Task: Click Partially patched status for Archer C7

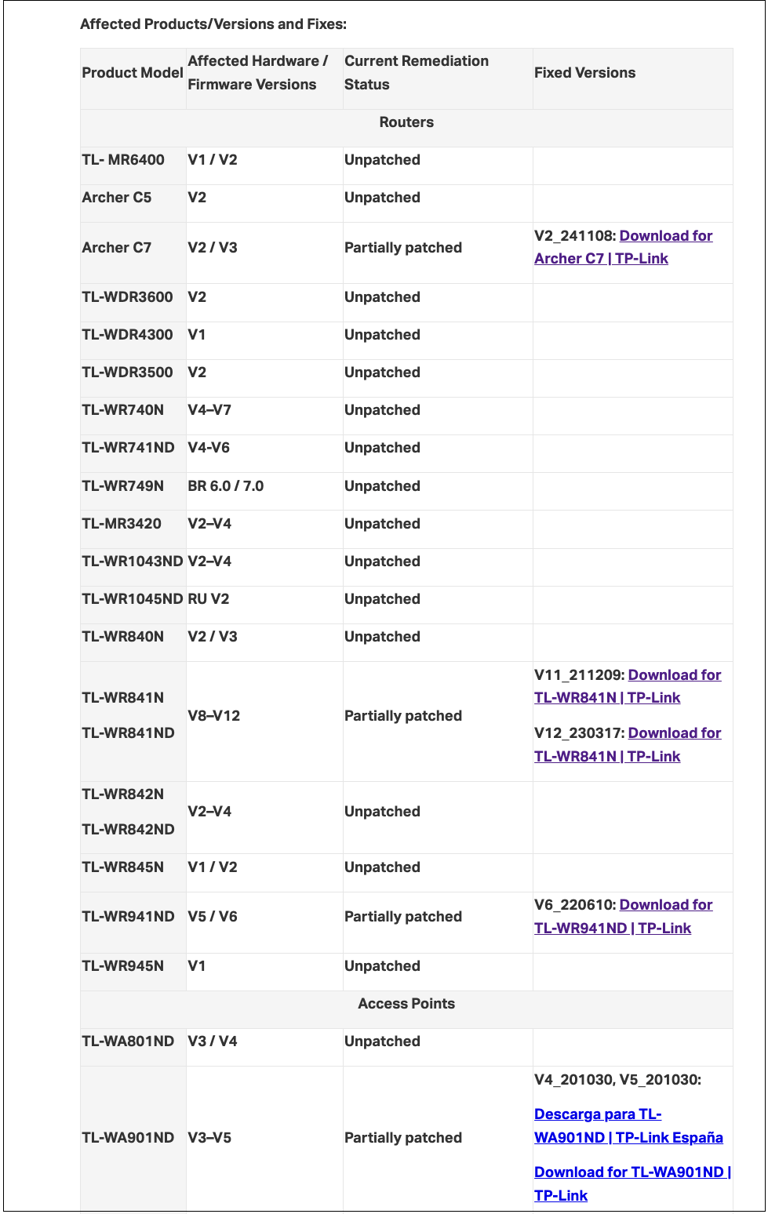Action: coord(403,248)
